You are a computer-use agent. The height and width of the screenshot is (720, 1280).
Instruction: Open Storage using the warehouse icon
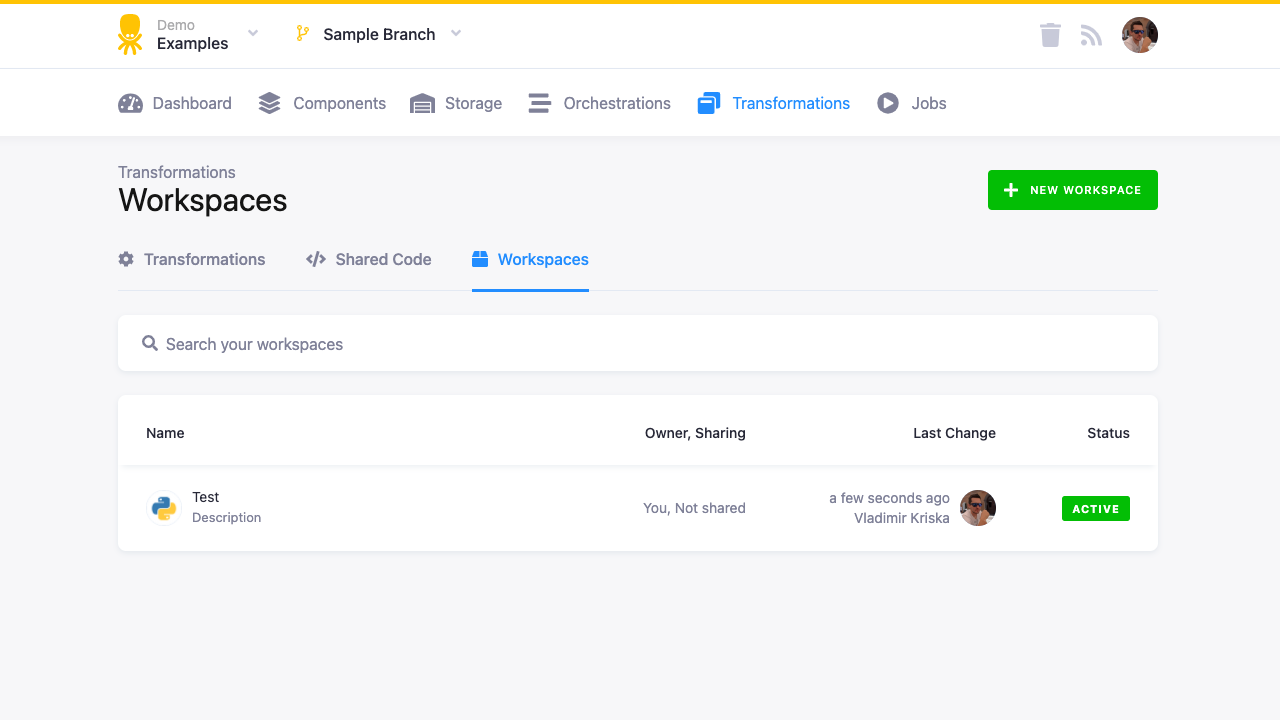(x=421, y=102)
